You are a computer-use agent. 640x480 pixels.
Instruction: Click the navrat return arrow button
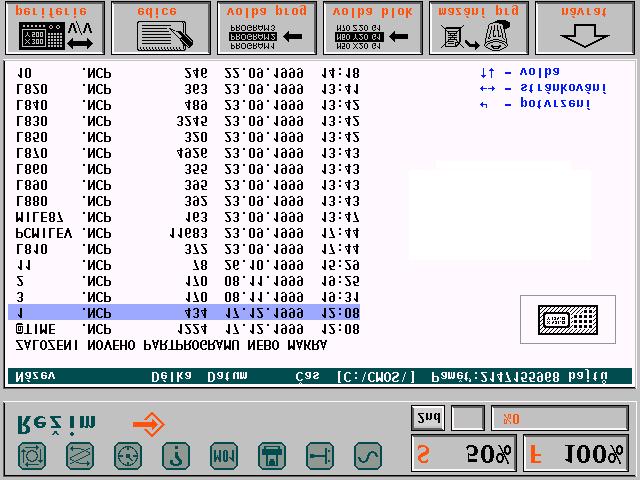tap(584, 28)
